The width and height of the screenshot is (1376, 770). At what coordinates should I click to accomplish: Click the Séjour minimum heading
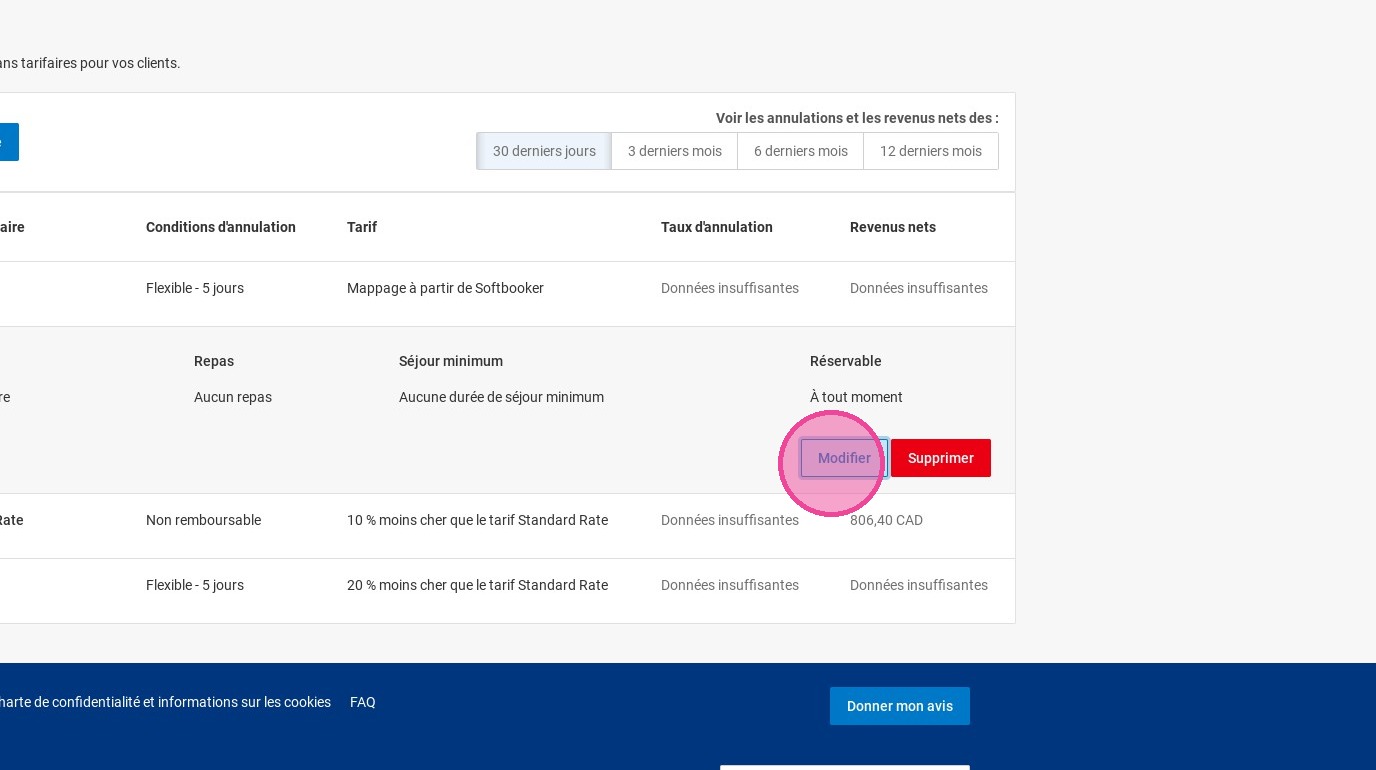pos(451,361)
